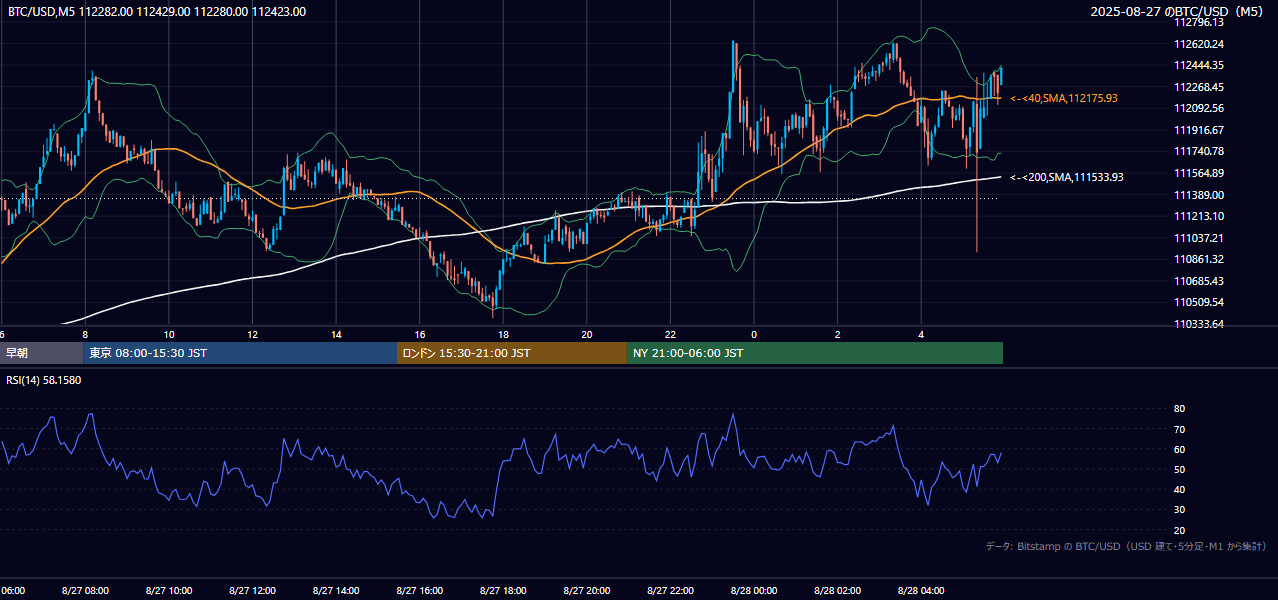Screen dimensions: 1278x600
Task: Click hour tick 16 under price chart
Action: coord(420,334)
